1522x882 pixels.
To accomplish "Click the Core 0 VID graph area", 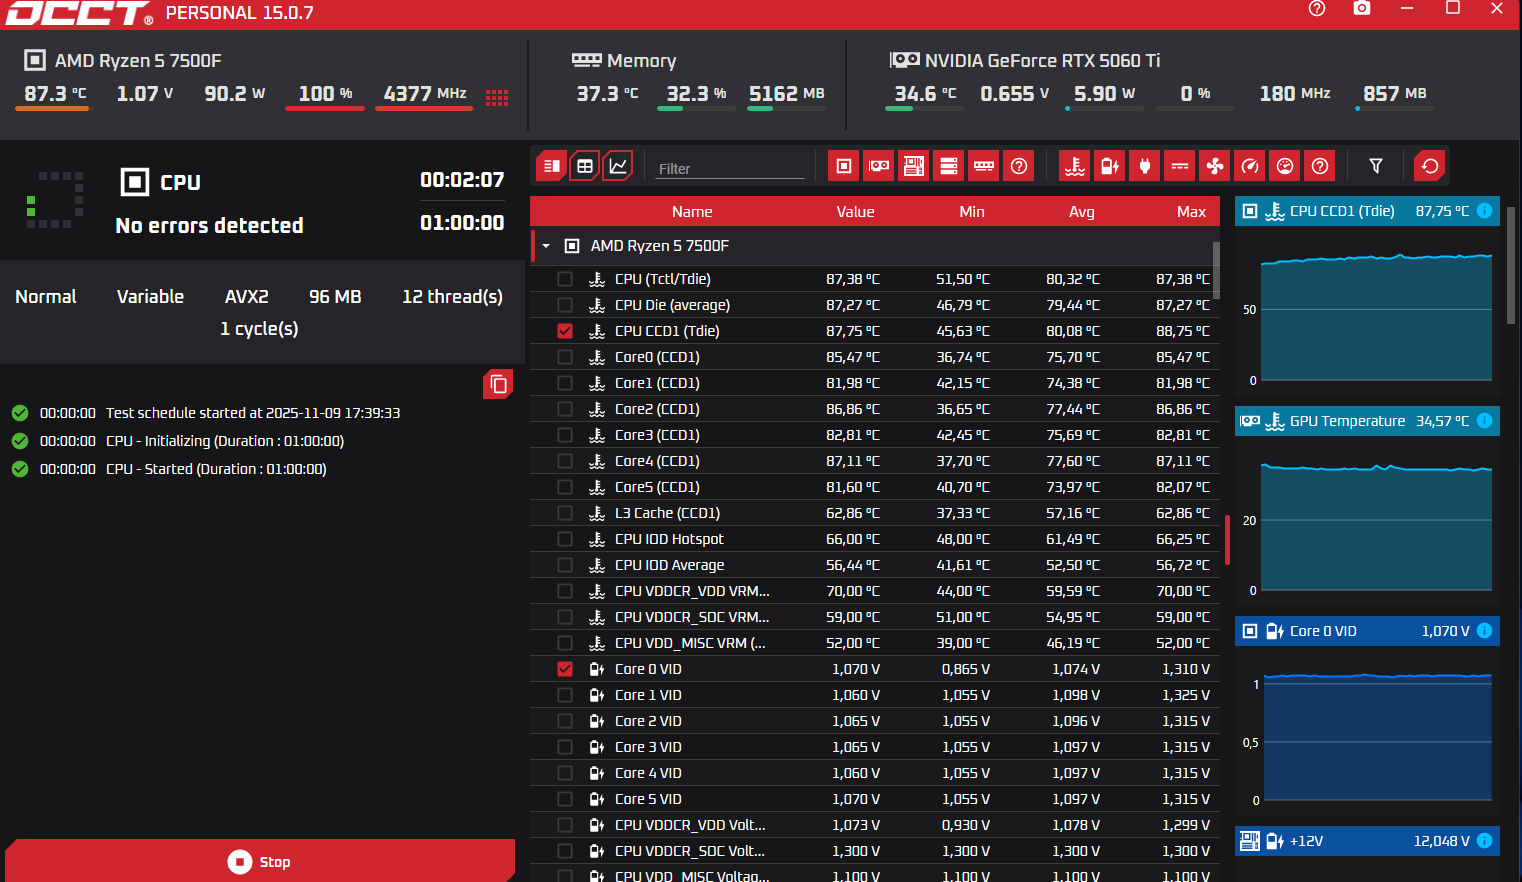I will coord(1379,737).
